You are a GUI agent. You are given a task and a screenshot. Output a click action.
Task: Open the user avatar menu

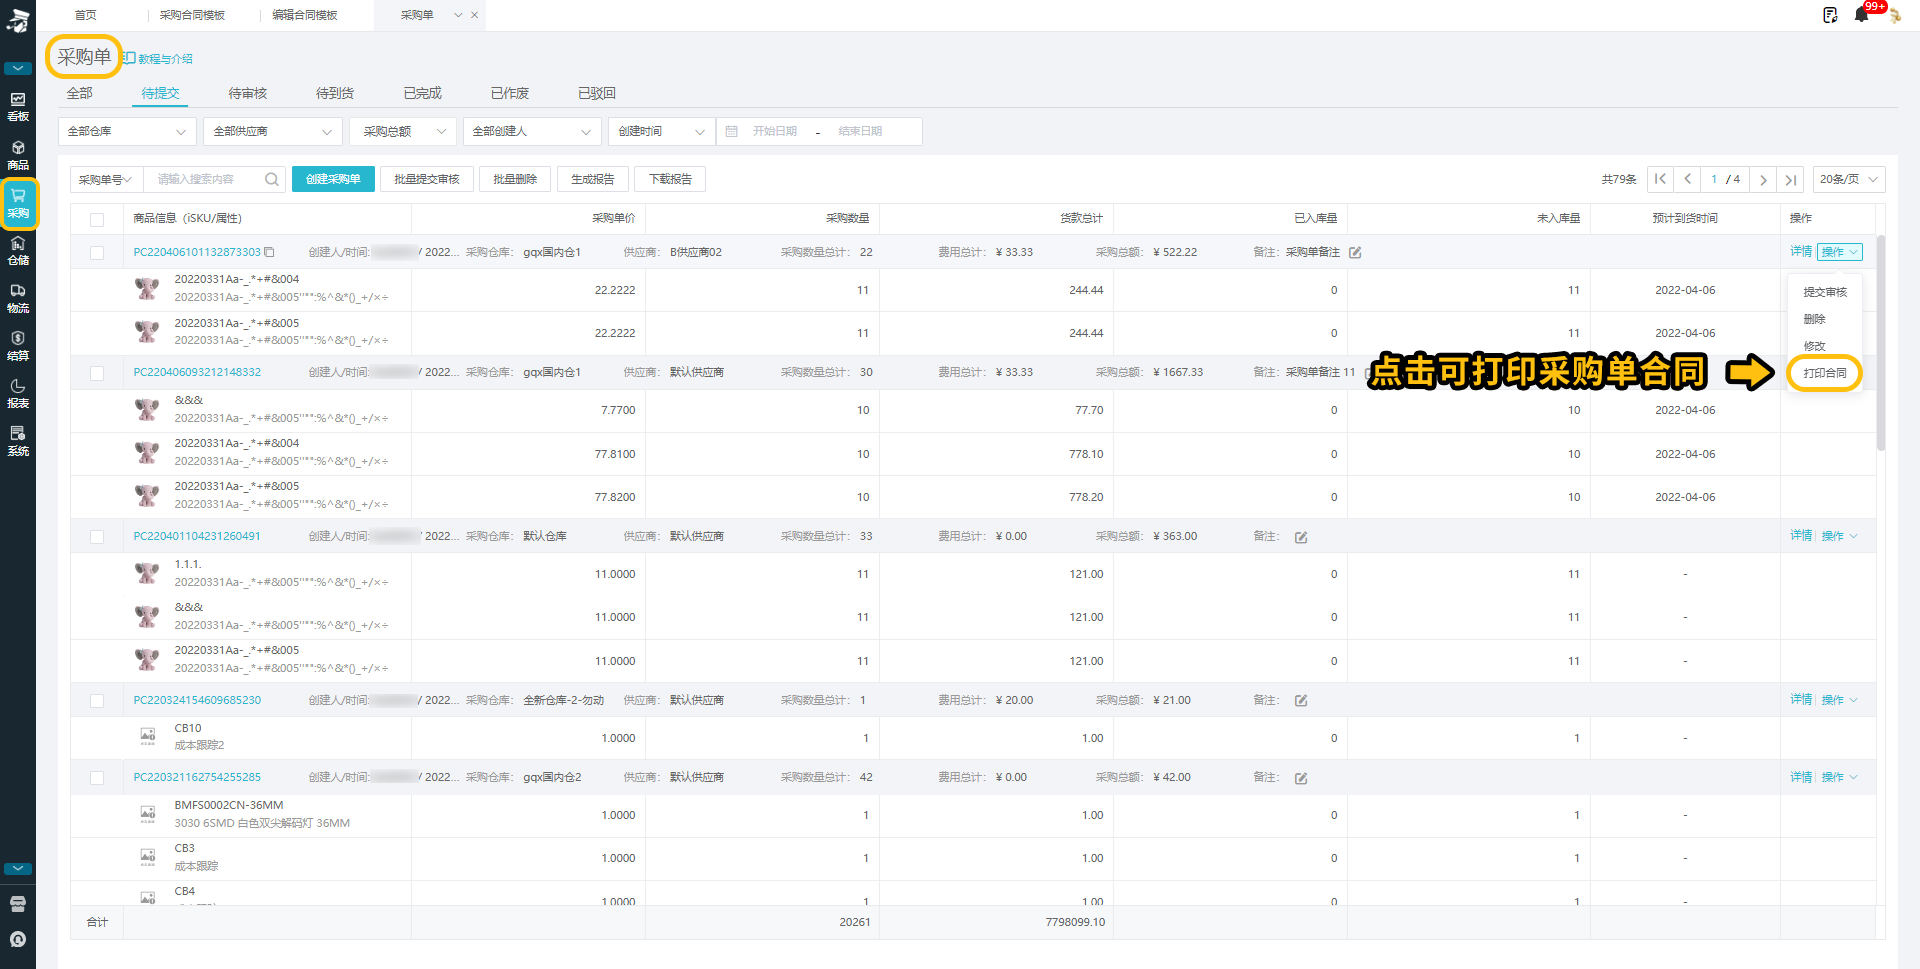tap(1894, 15)
